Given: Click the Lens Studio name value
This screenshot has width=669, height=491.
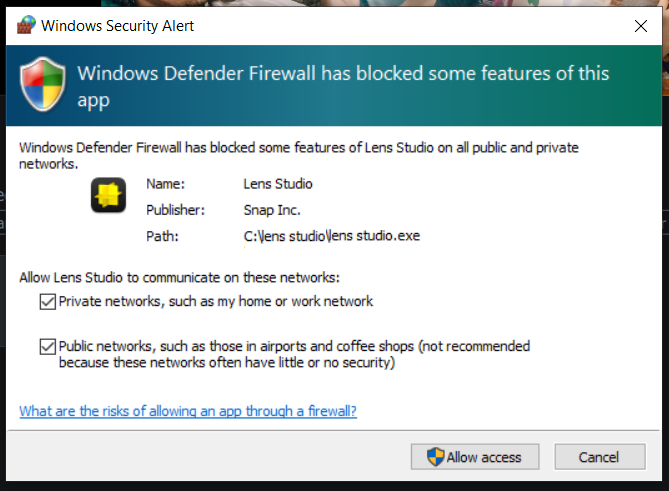Looking at the screenshot, I should [x=278, y=184].
